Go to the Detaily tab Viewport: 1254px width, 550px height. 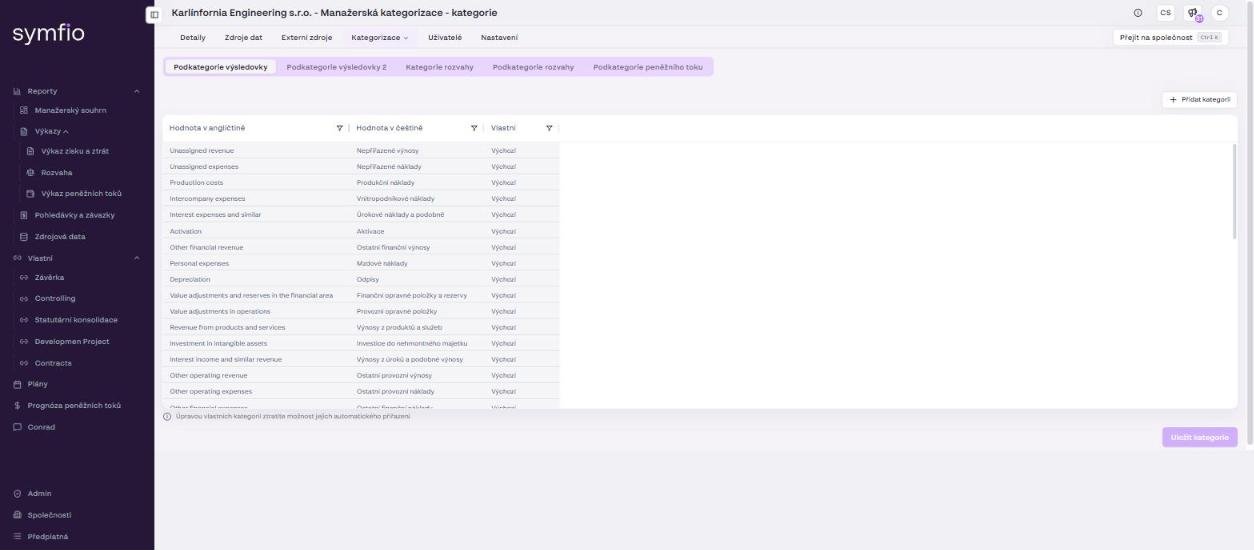(x=193, y=37)
